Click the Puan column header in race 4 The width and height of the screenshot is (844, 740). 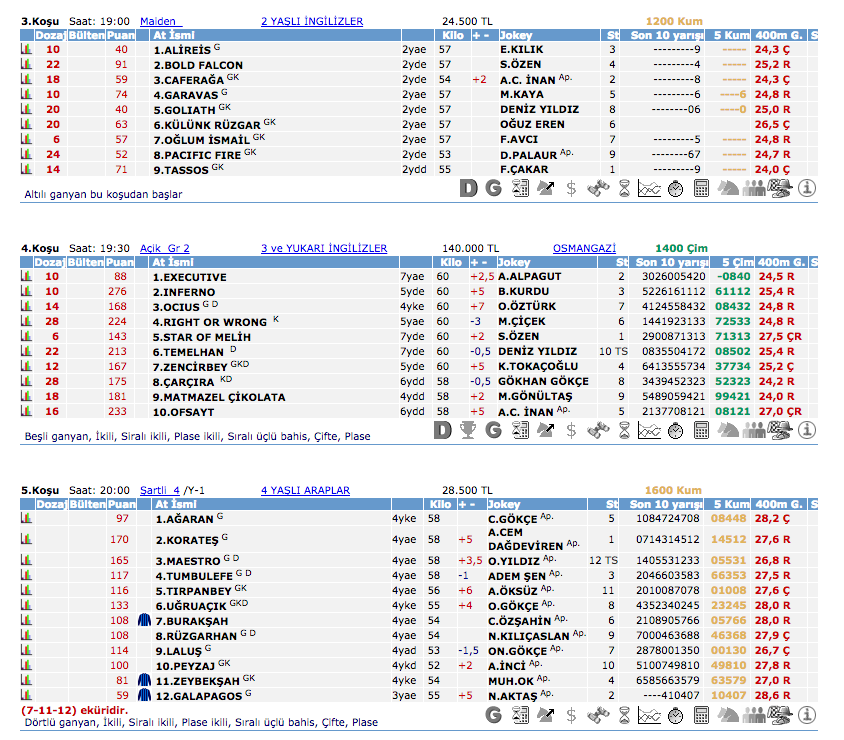pos(121,262)
